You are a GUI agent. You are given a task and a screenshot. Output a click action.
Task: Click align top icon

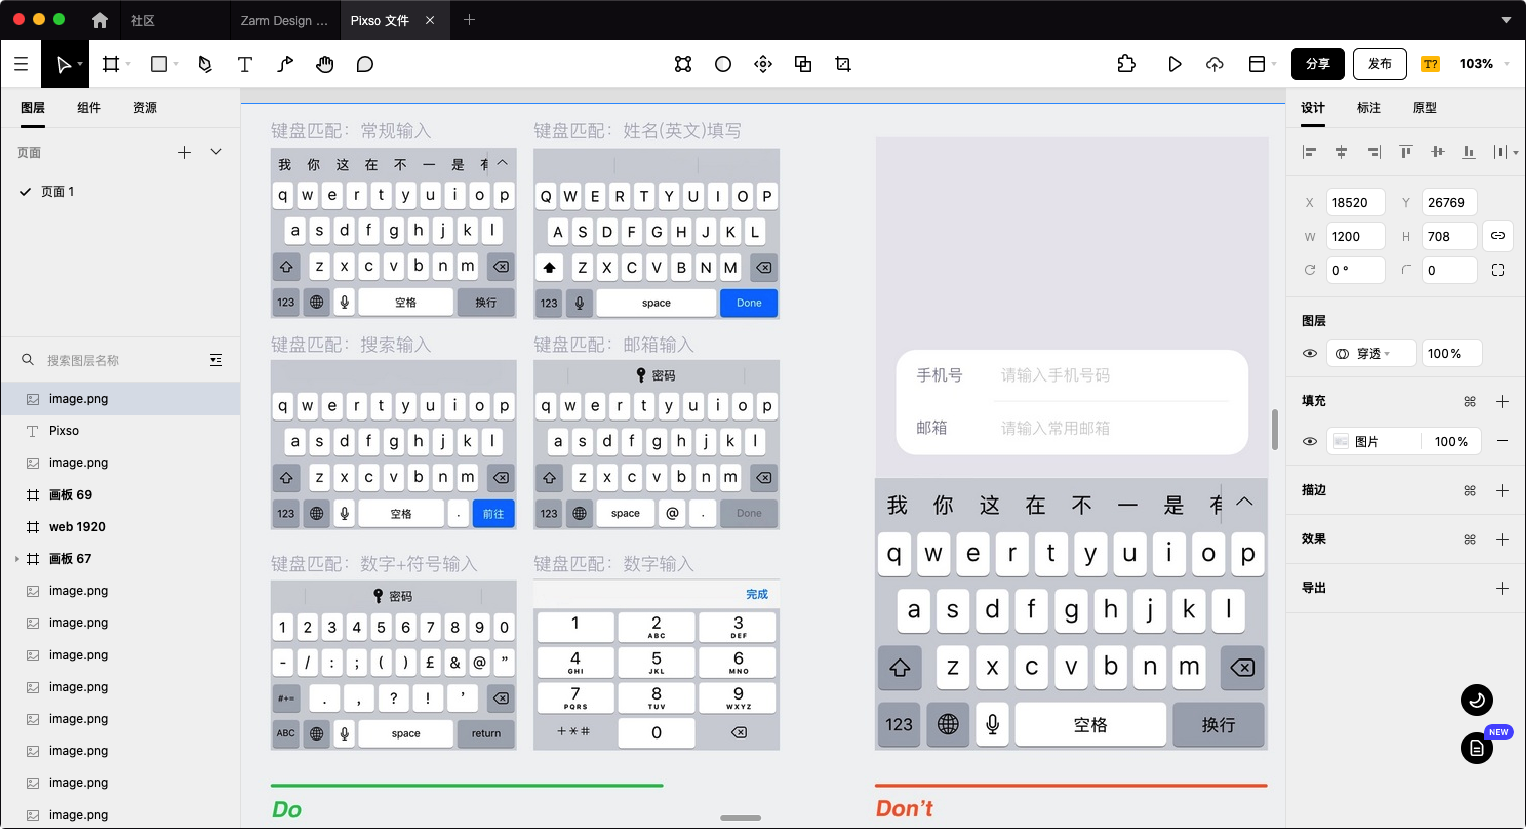(1405, 152)
